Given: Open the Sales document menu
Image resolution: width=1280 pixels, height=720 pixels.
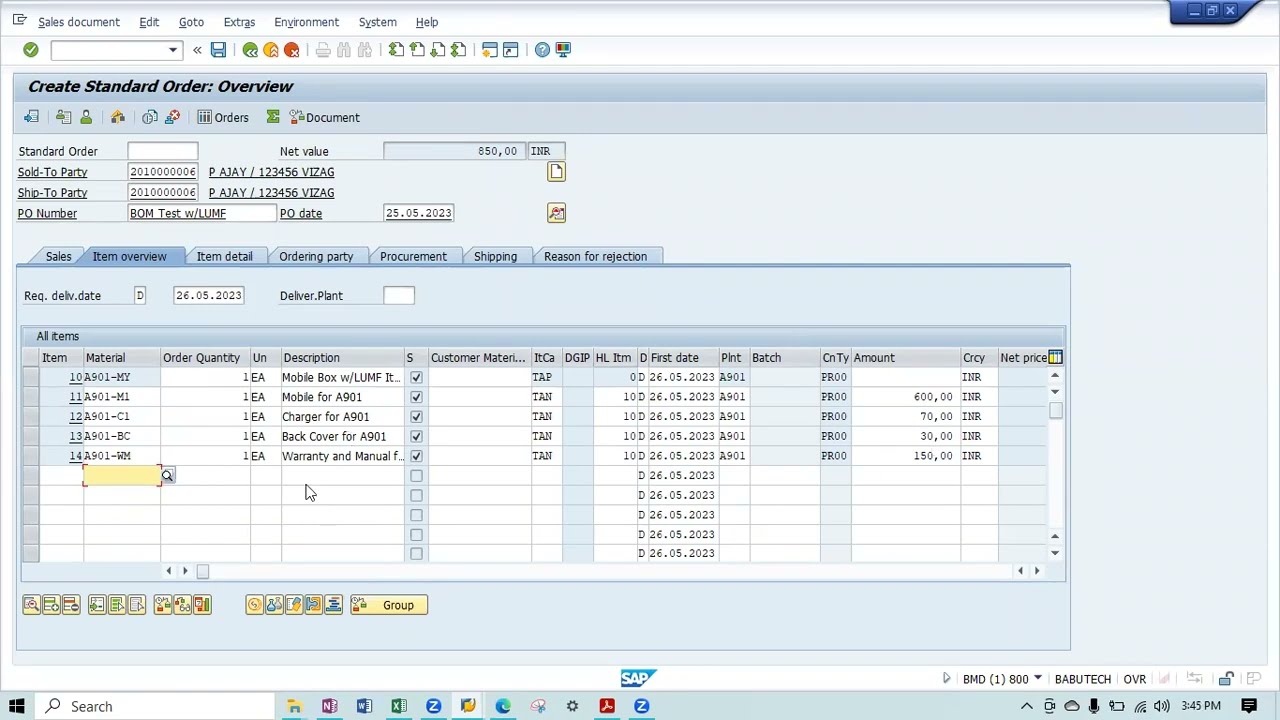Looking at the screenshot, I should tap(79, 22).
